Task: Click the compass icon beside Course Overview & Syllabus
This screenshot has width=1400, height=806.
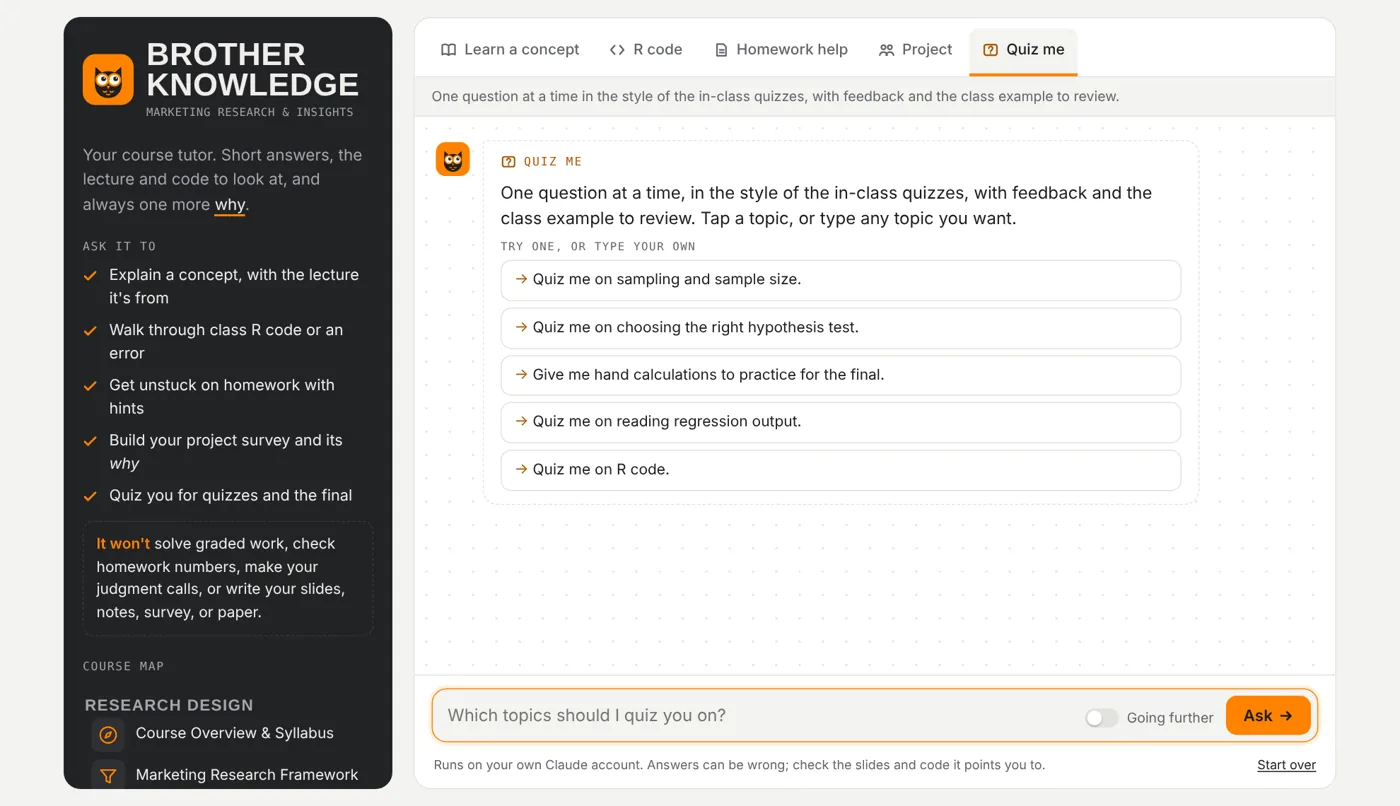Action: 108,734
